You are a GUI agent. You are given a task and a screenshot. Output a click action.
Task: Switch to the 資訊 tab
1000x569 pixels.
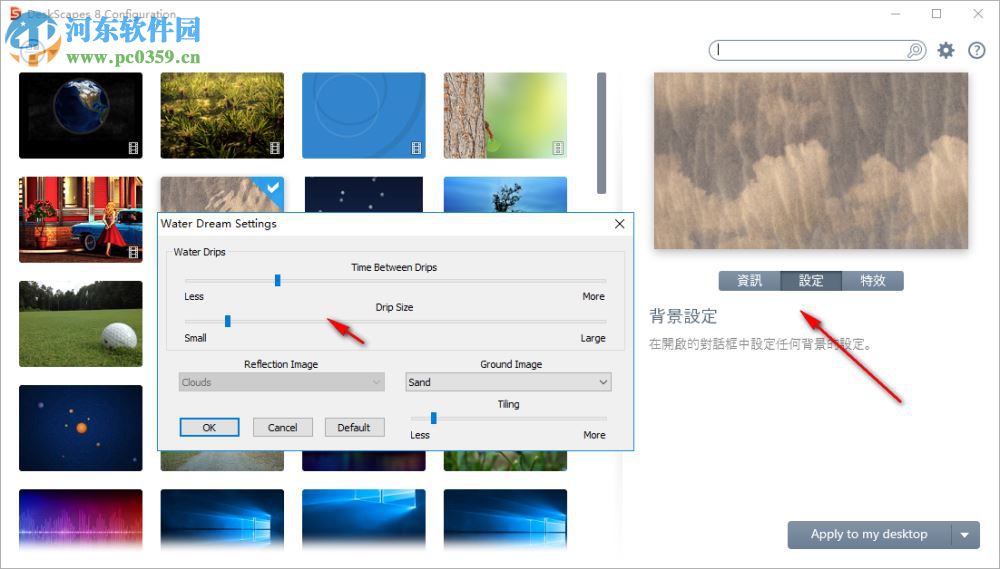pos(749,281)
